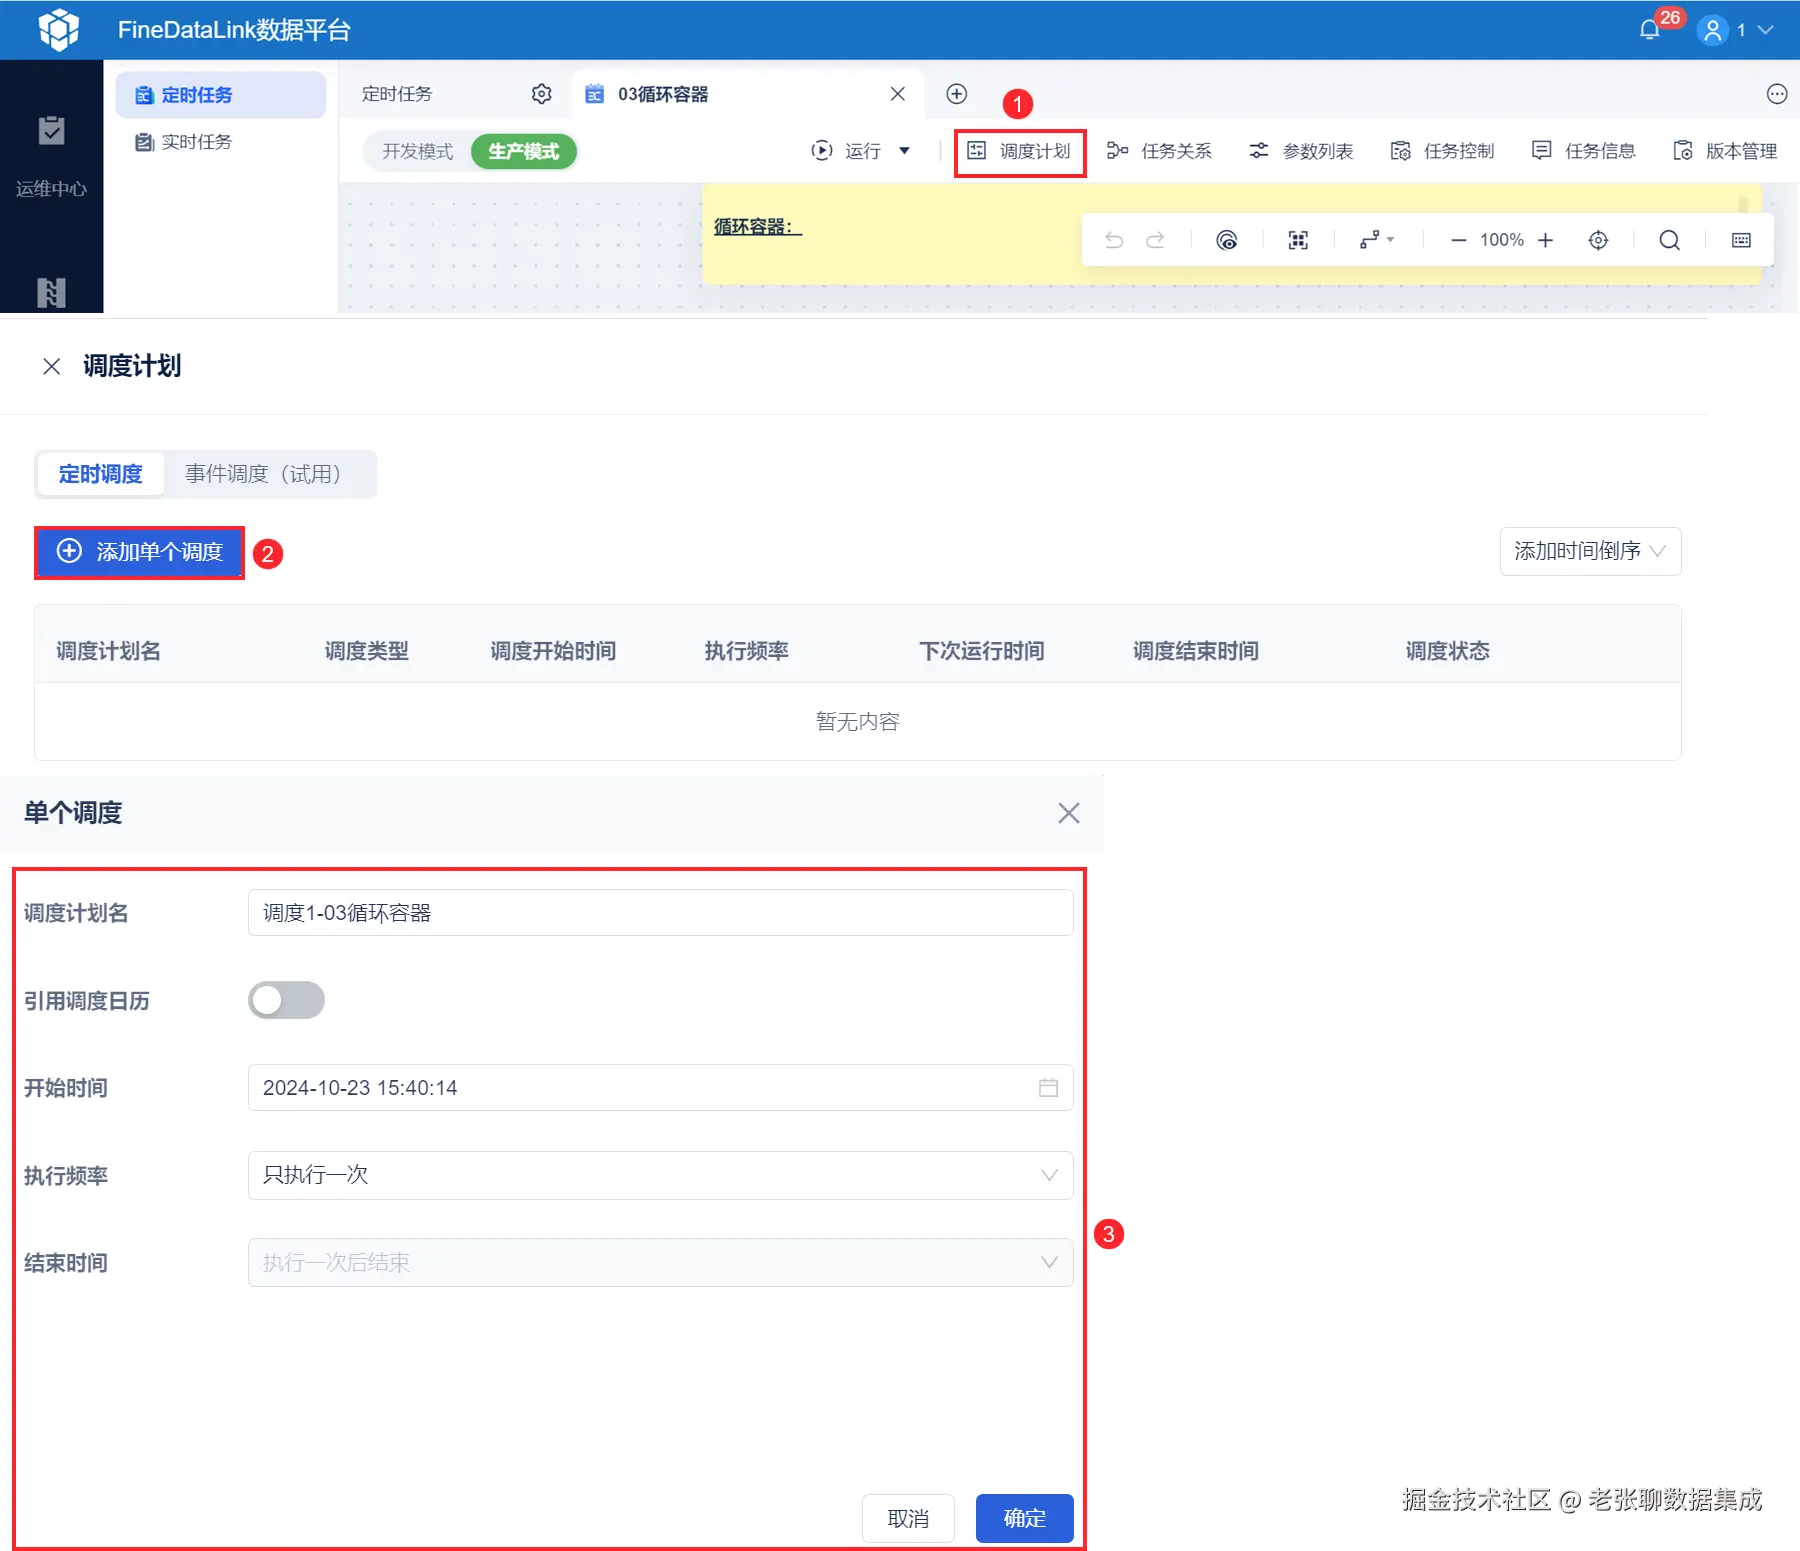The height and width of the screenshot is (1551, 1800).
Task: Open 版本管理 from the toolbar
Action: click(x=1724, y=151)
